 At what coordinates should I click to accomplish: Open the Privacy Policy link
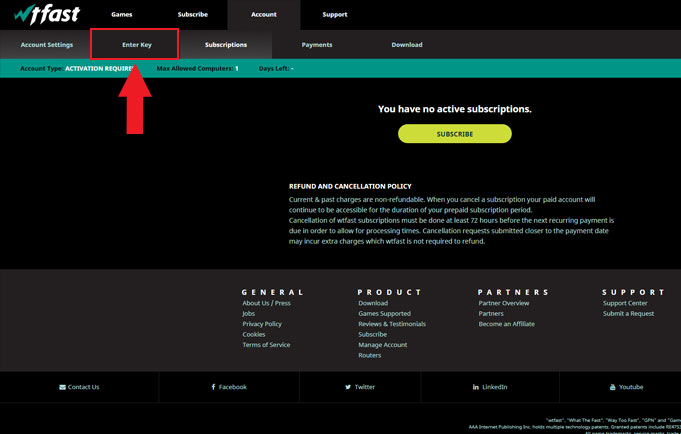pos(262,324)
